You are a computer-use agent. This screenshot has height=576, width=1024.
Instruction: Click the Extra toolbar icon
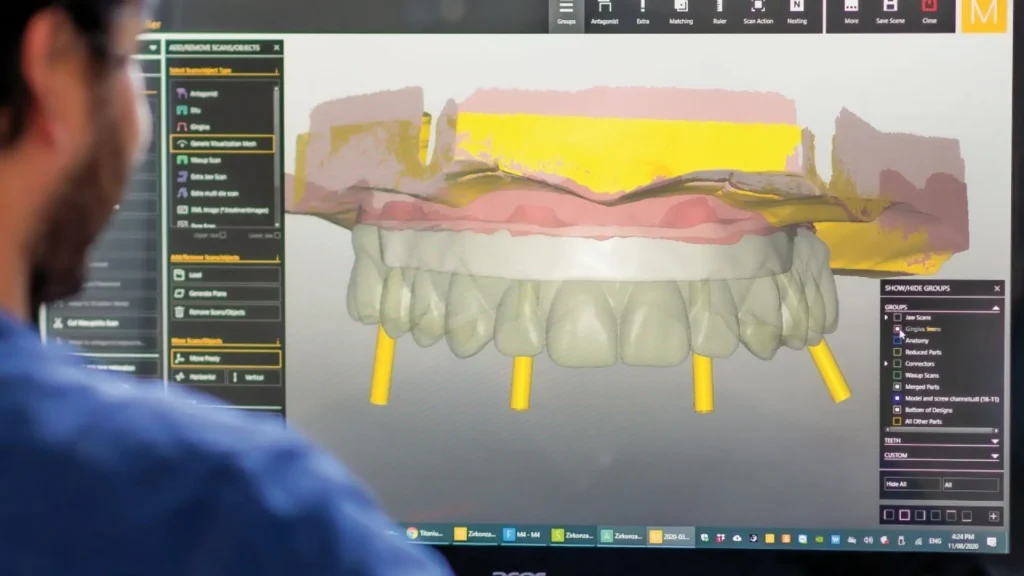(x=642, y=11)
